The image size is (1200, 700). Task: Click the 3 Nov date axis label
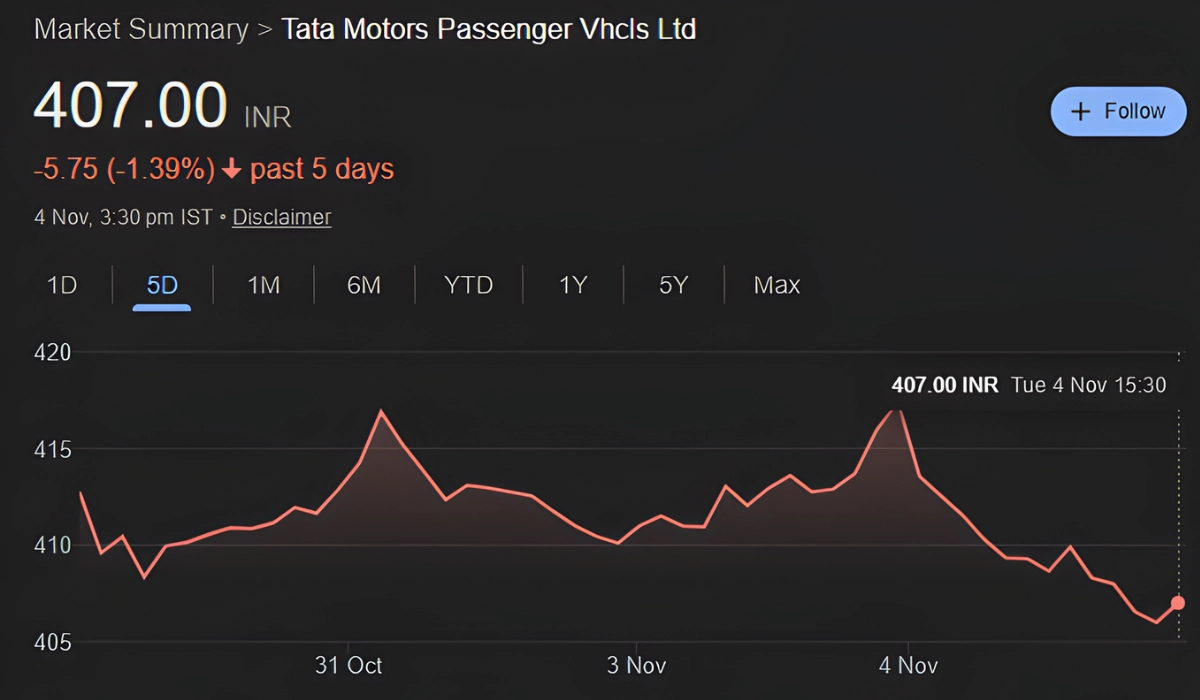coord(636,665)
